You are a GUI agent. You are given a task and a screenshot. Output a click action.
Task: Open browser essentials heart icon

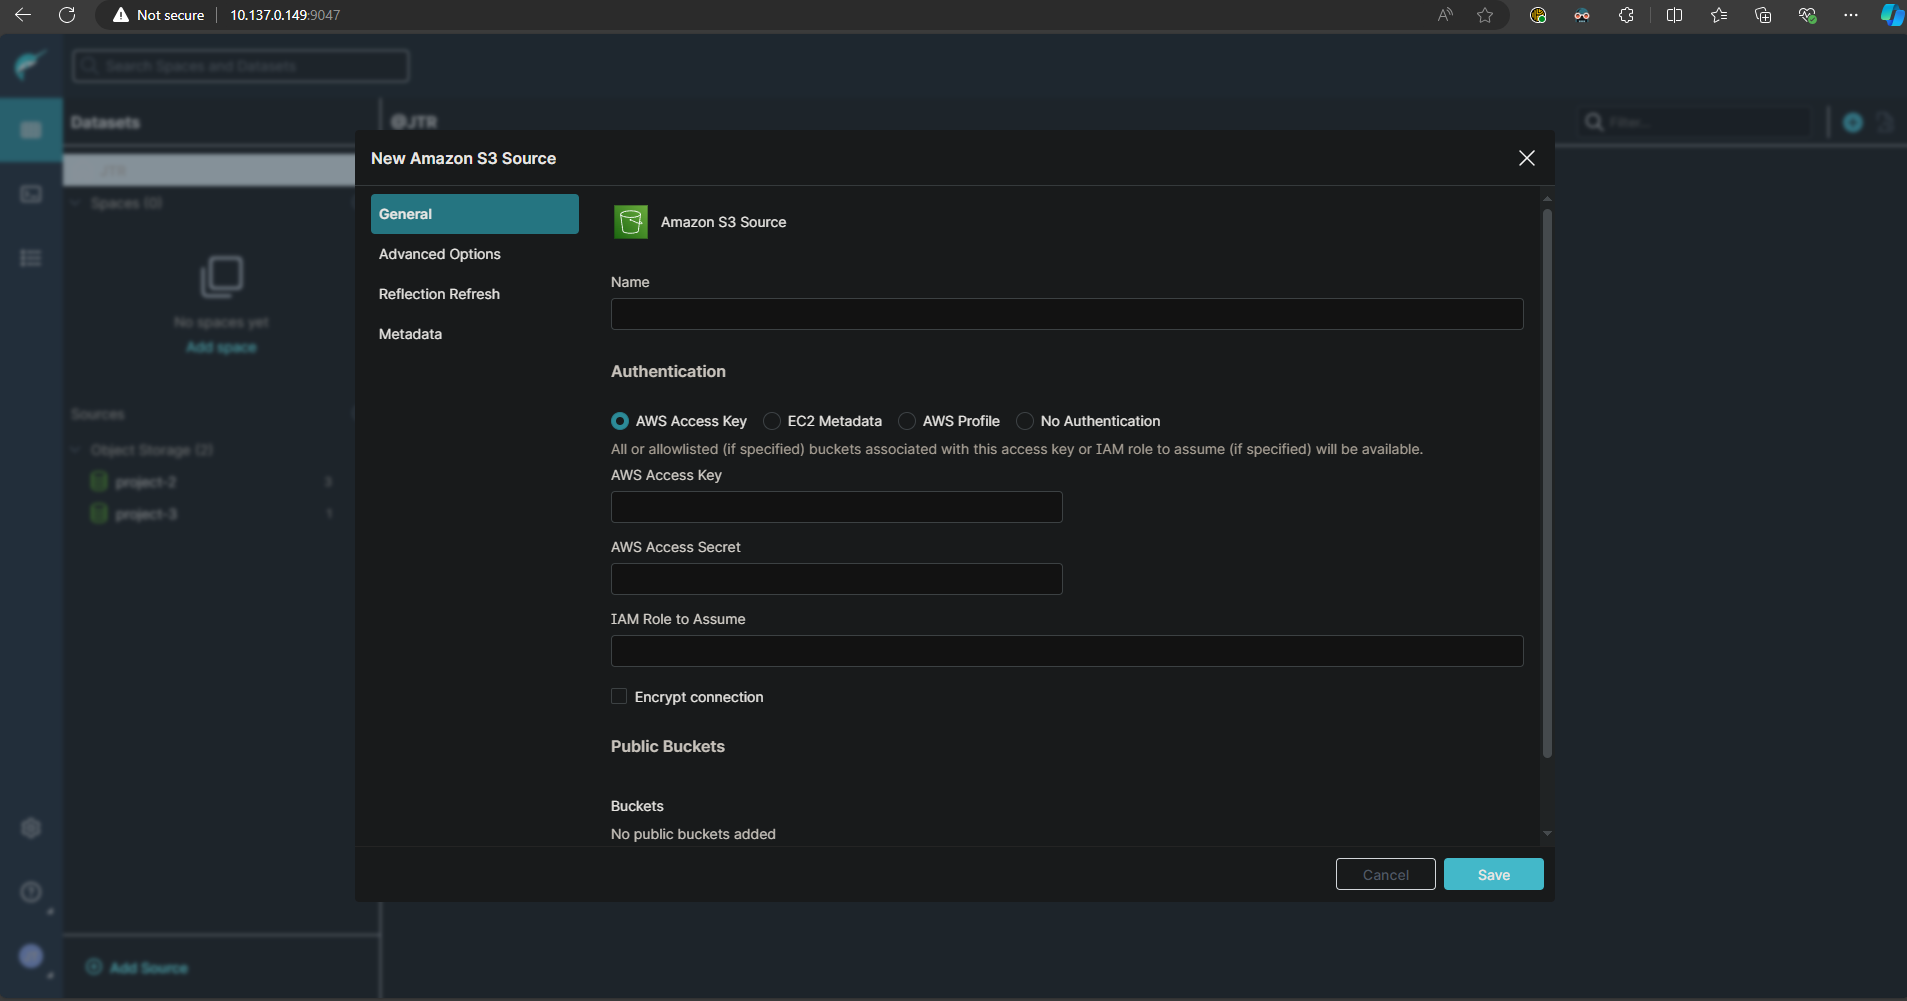(1807, 15)
